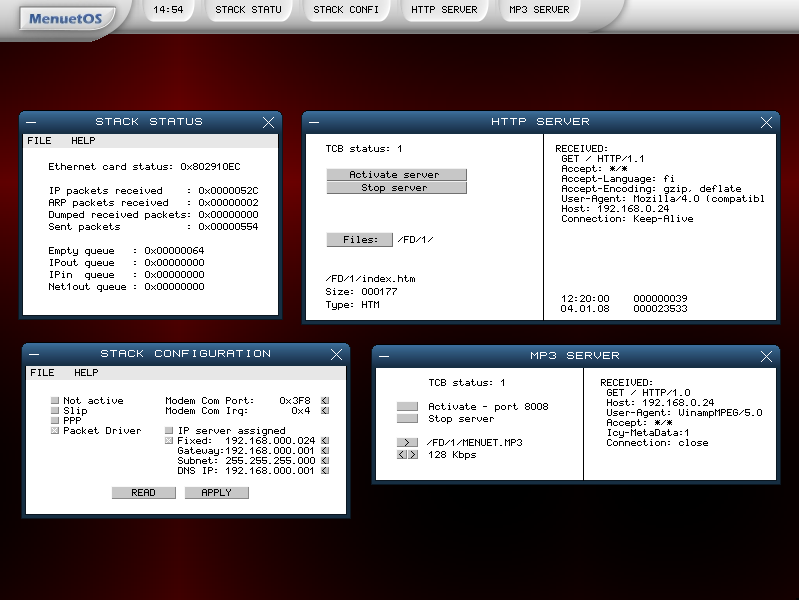Image resolution: width=799 pixels, height=600 pixels.
Task: Click the APPLY button
Action: pyautogui.click(x=217, y=492)
